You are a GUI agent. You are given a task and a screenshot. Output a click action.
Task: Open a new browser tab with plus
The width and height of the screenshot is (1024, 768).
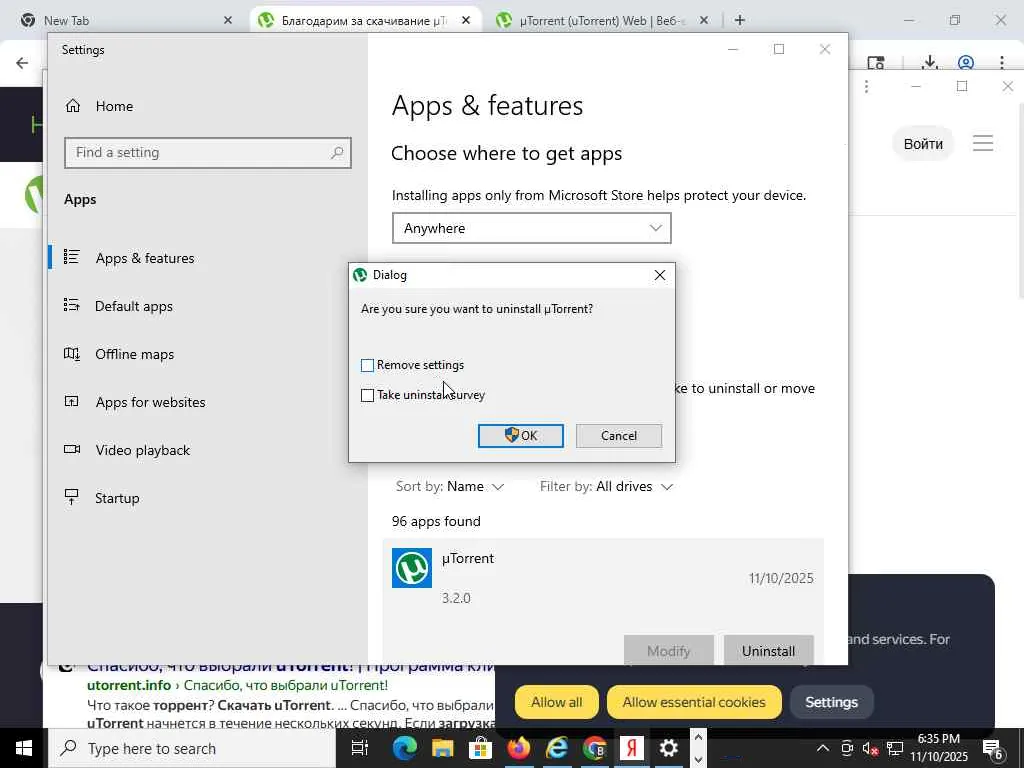click(739, 20)
